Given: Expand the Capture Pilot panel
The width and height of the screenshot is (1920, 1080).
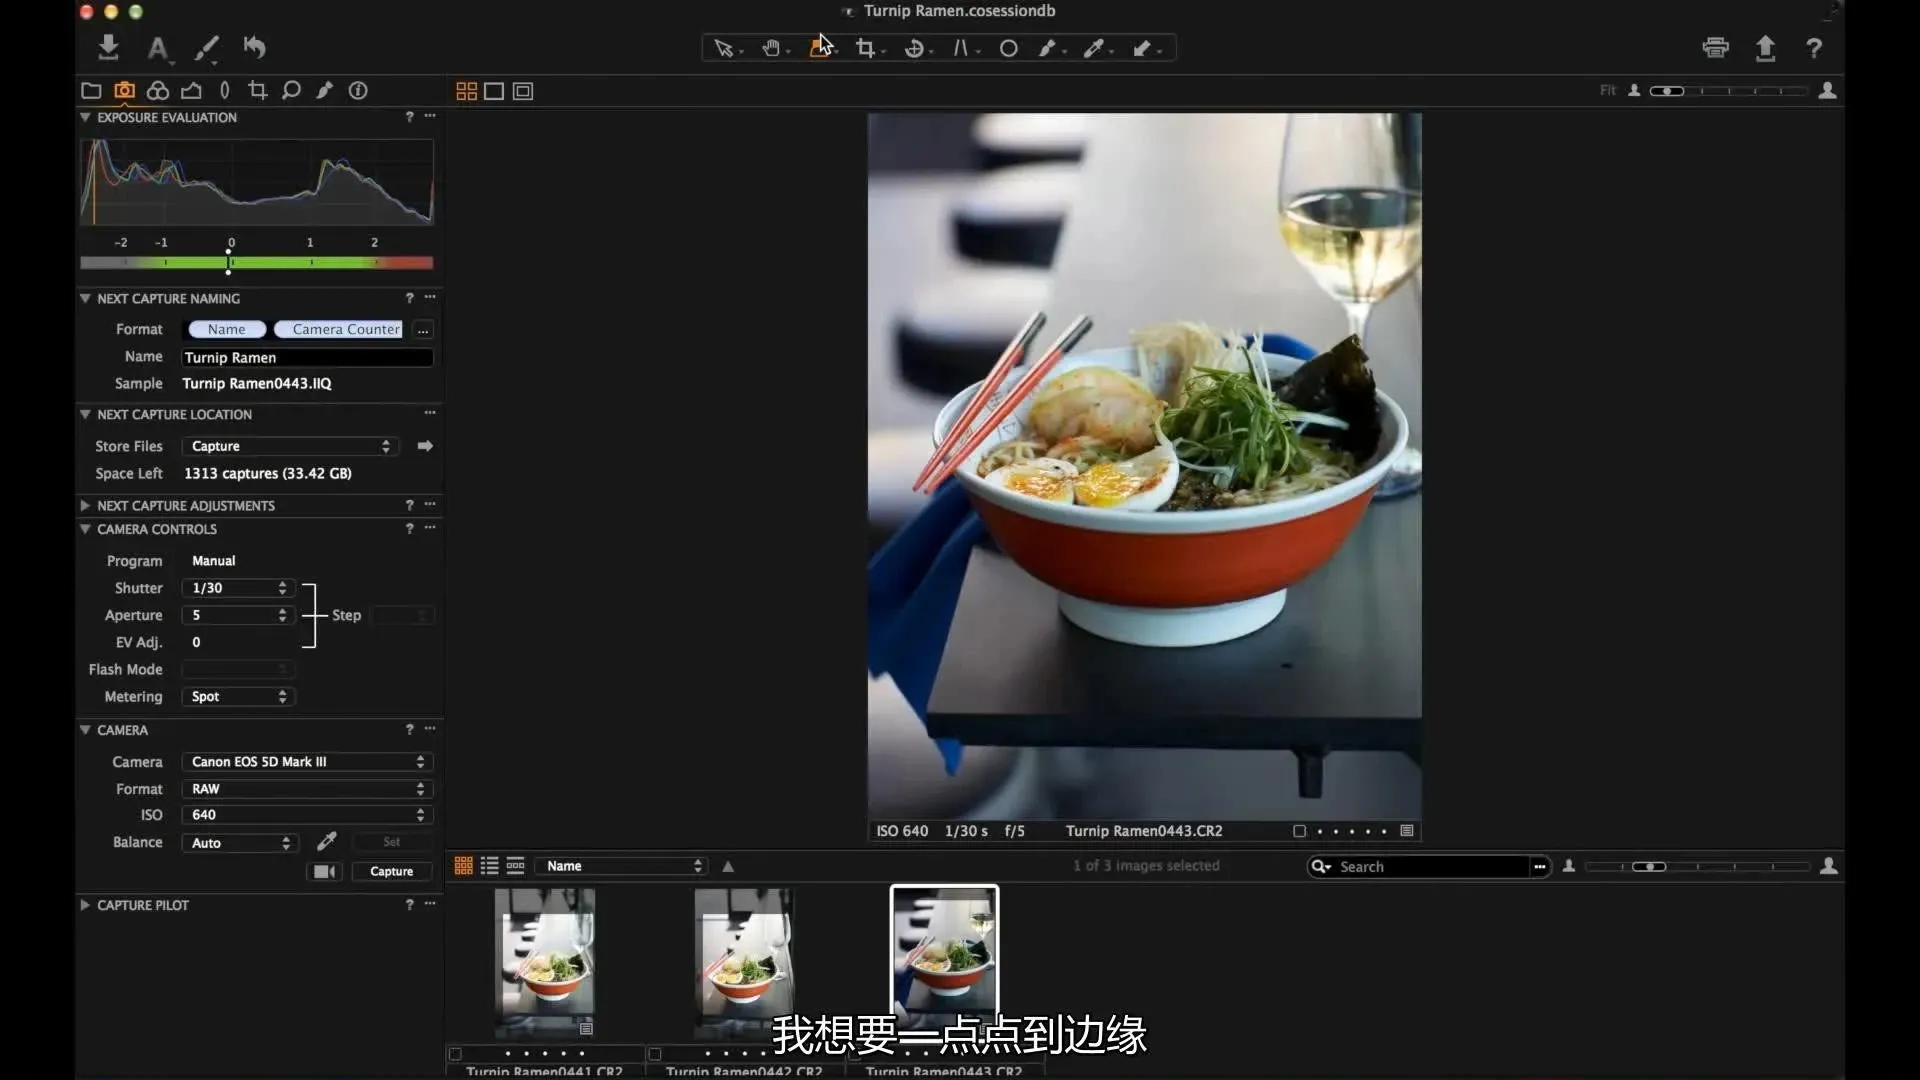Looking at the screenshot, I should click(85, 905).
